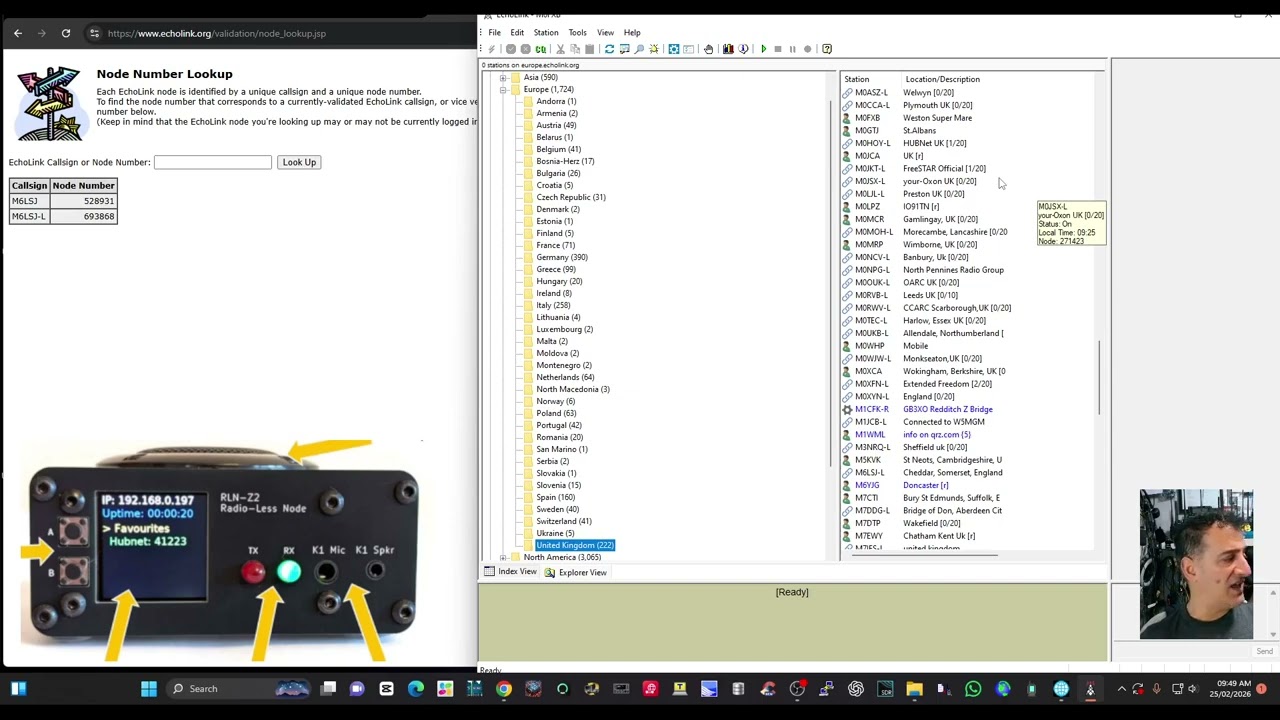Open WhatsApp from the taskbar
Screen dimensions: 1280x720
[973, 688]
